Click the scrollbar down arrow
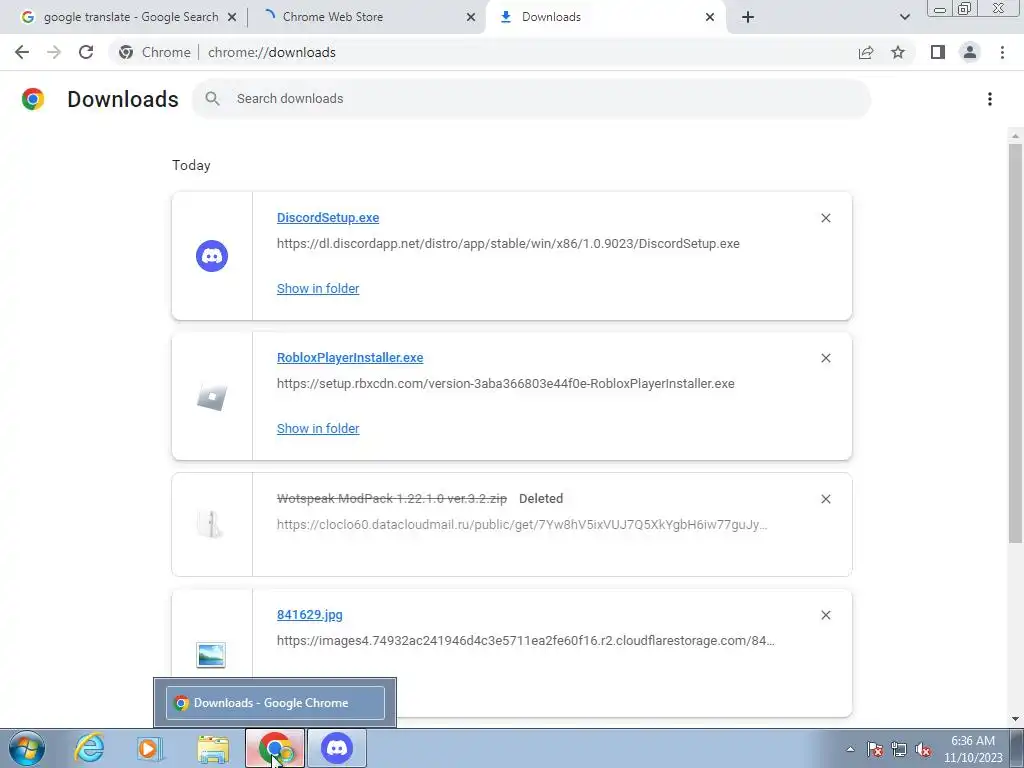1024x768 pixels. pos(1015,718)
